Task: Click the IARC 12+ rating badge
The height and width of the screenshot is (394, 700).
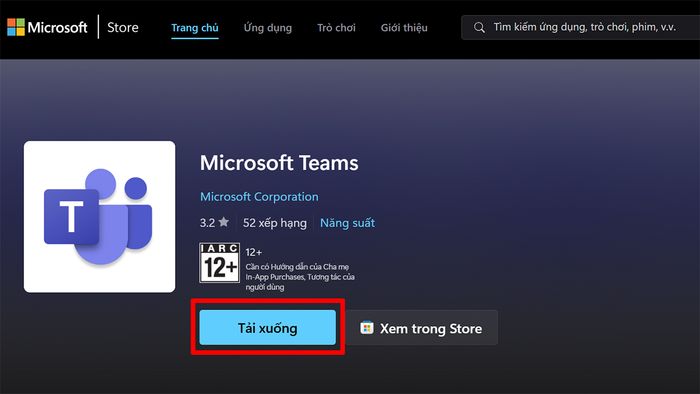Action: (220, 263)
